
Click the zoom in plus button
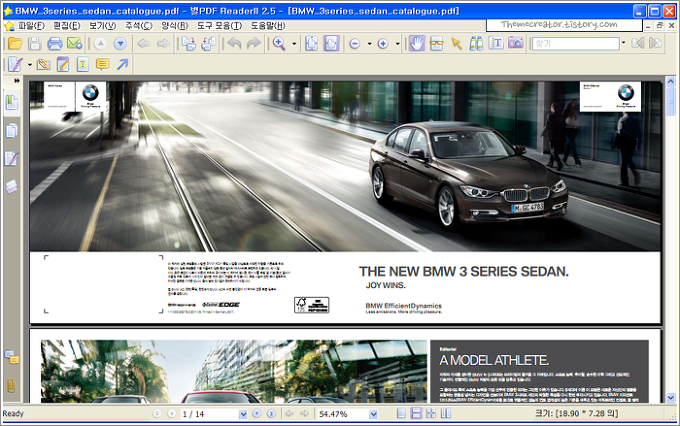pyautogui.click(x=383, y=43)
